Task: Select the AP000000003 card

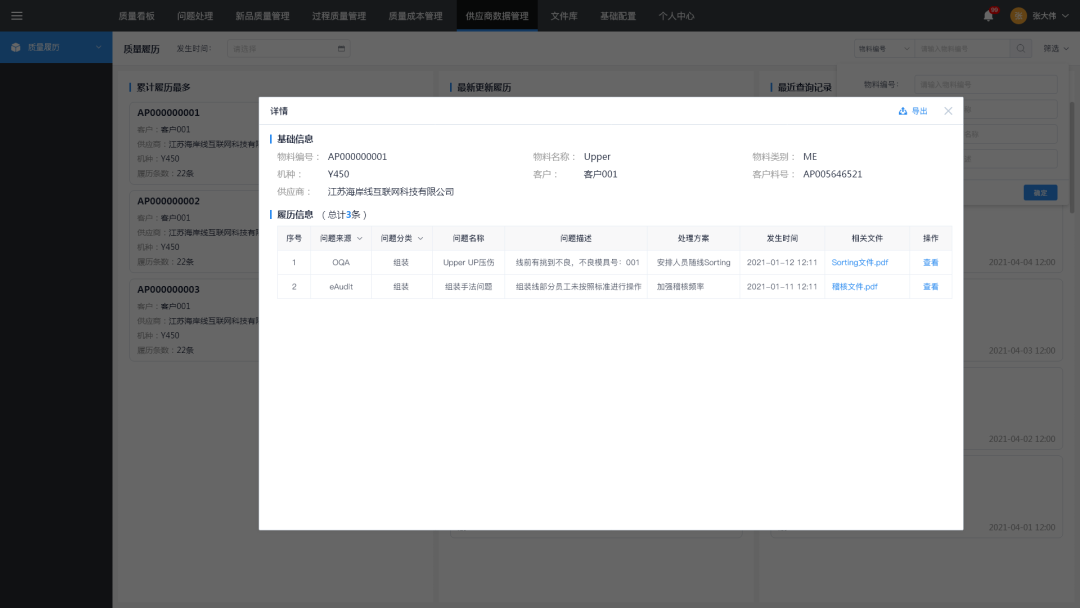Action: (195, 319)
